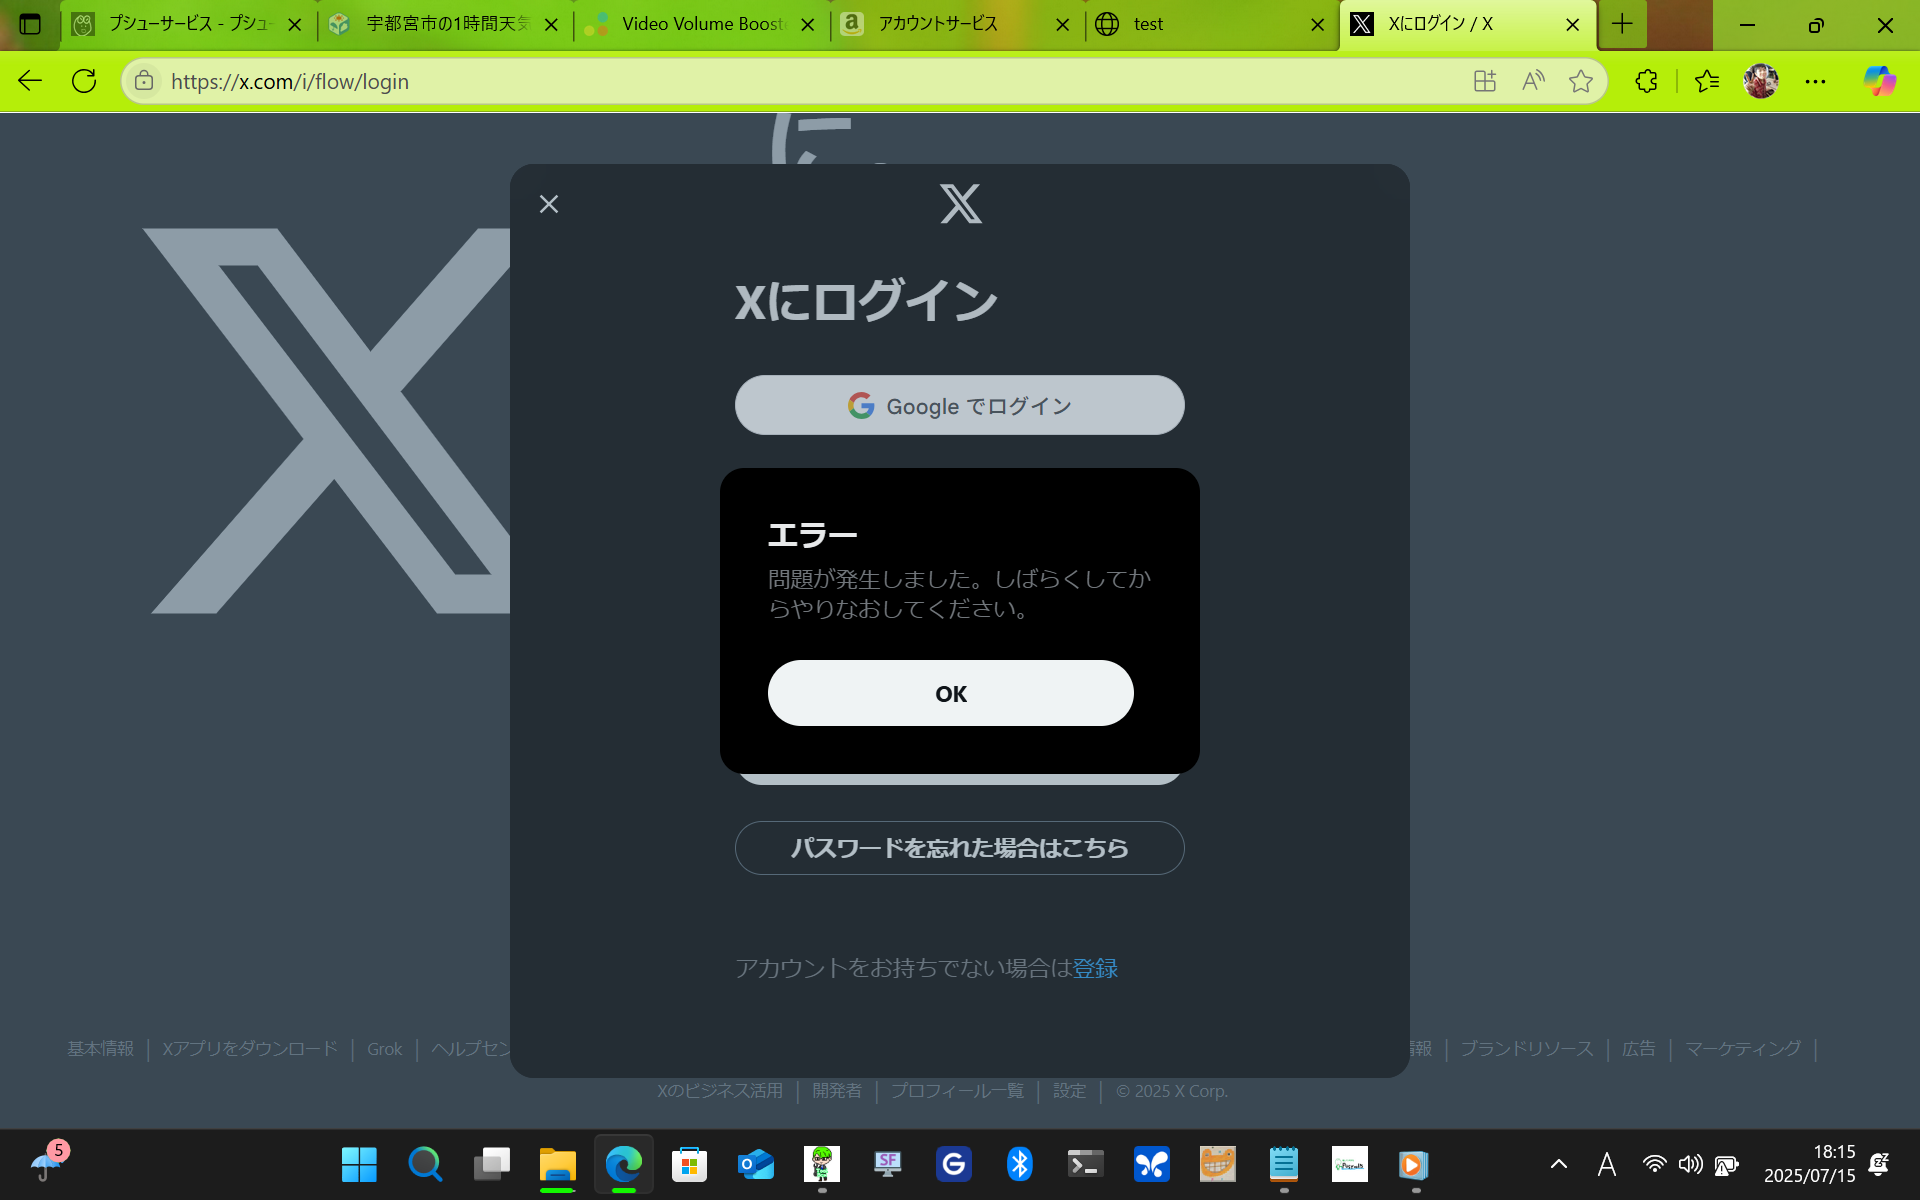The width and height of the screenshot is (1920, 1200).
Task: Open the clock showing 18:15
Action: 1809,1164
